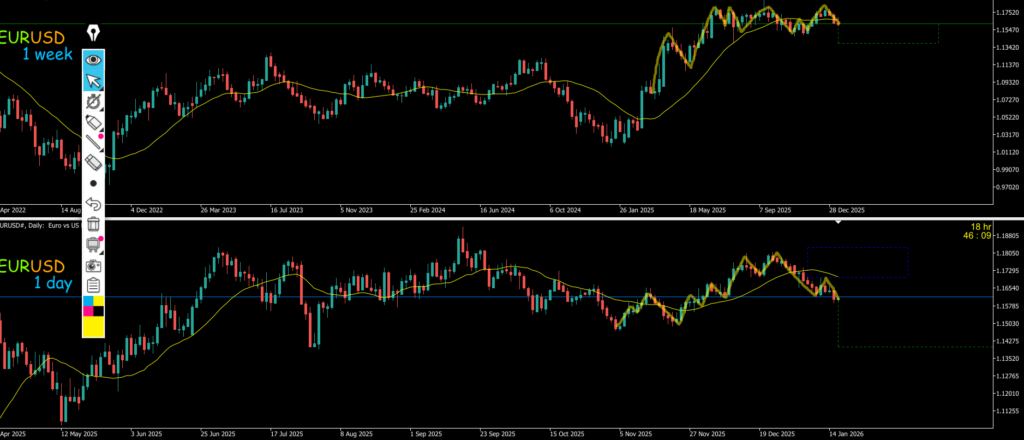Click the EURUSD 1 day chart label

click(x=32, y=275)
